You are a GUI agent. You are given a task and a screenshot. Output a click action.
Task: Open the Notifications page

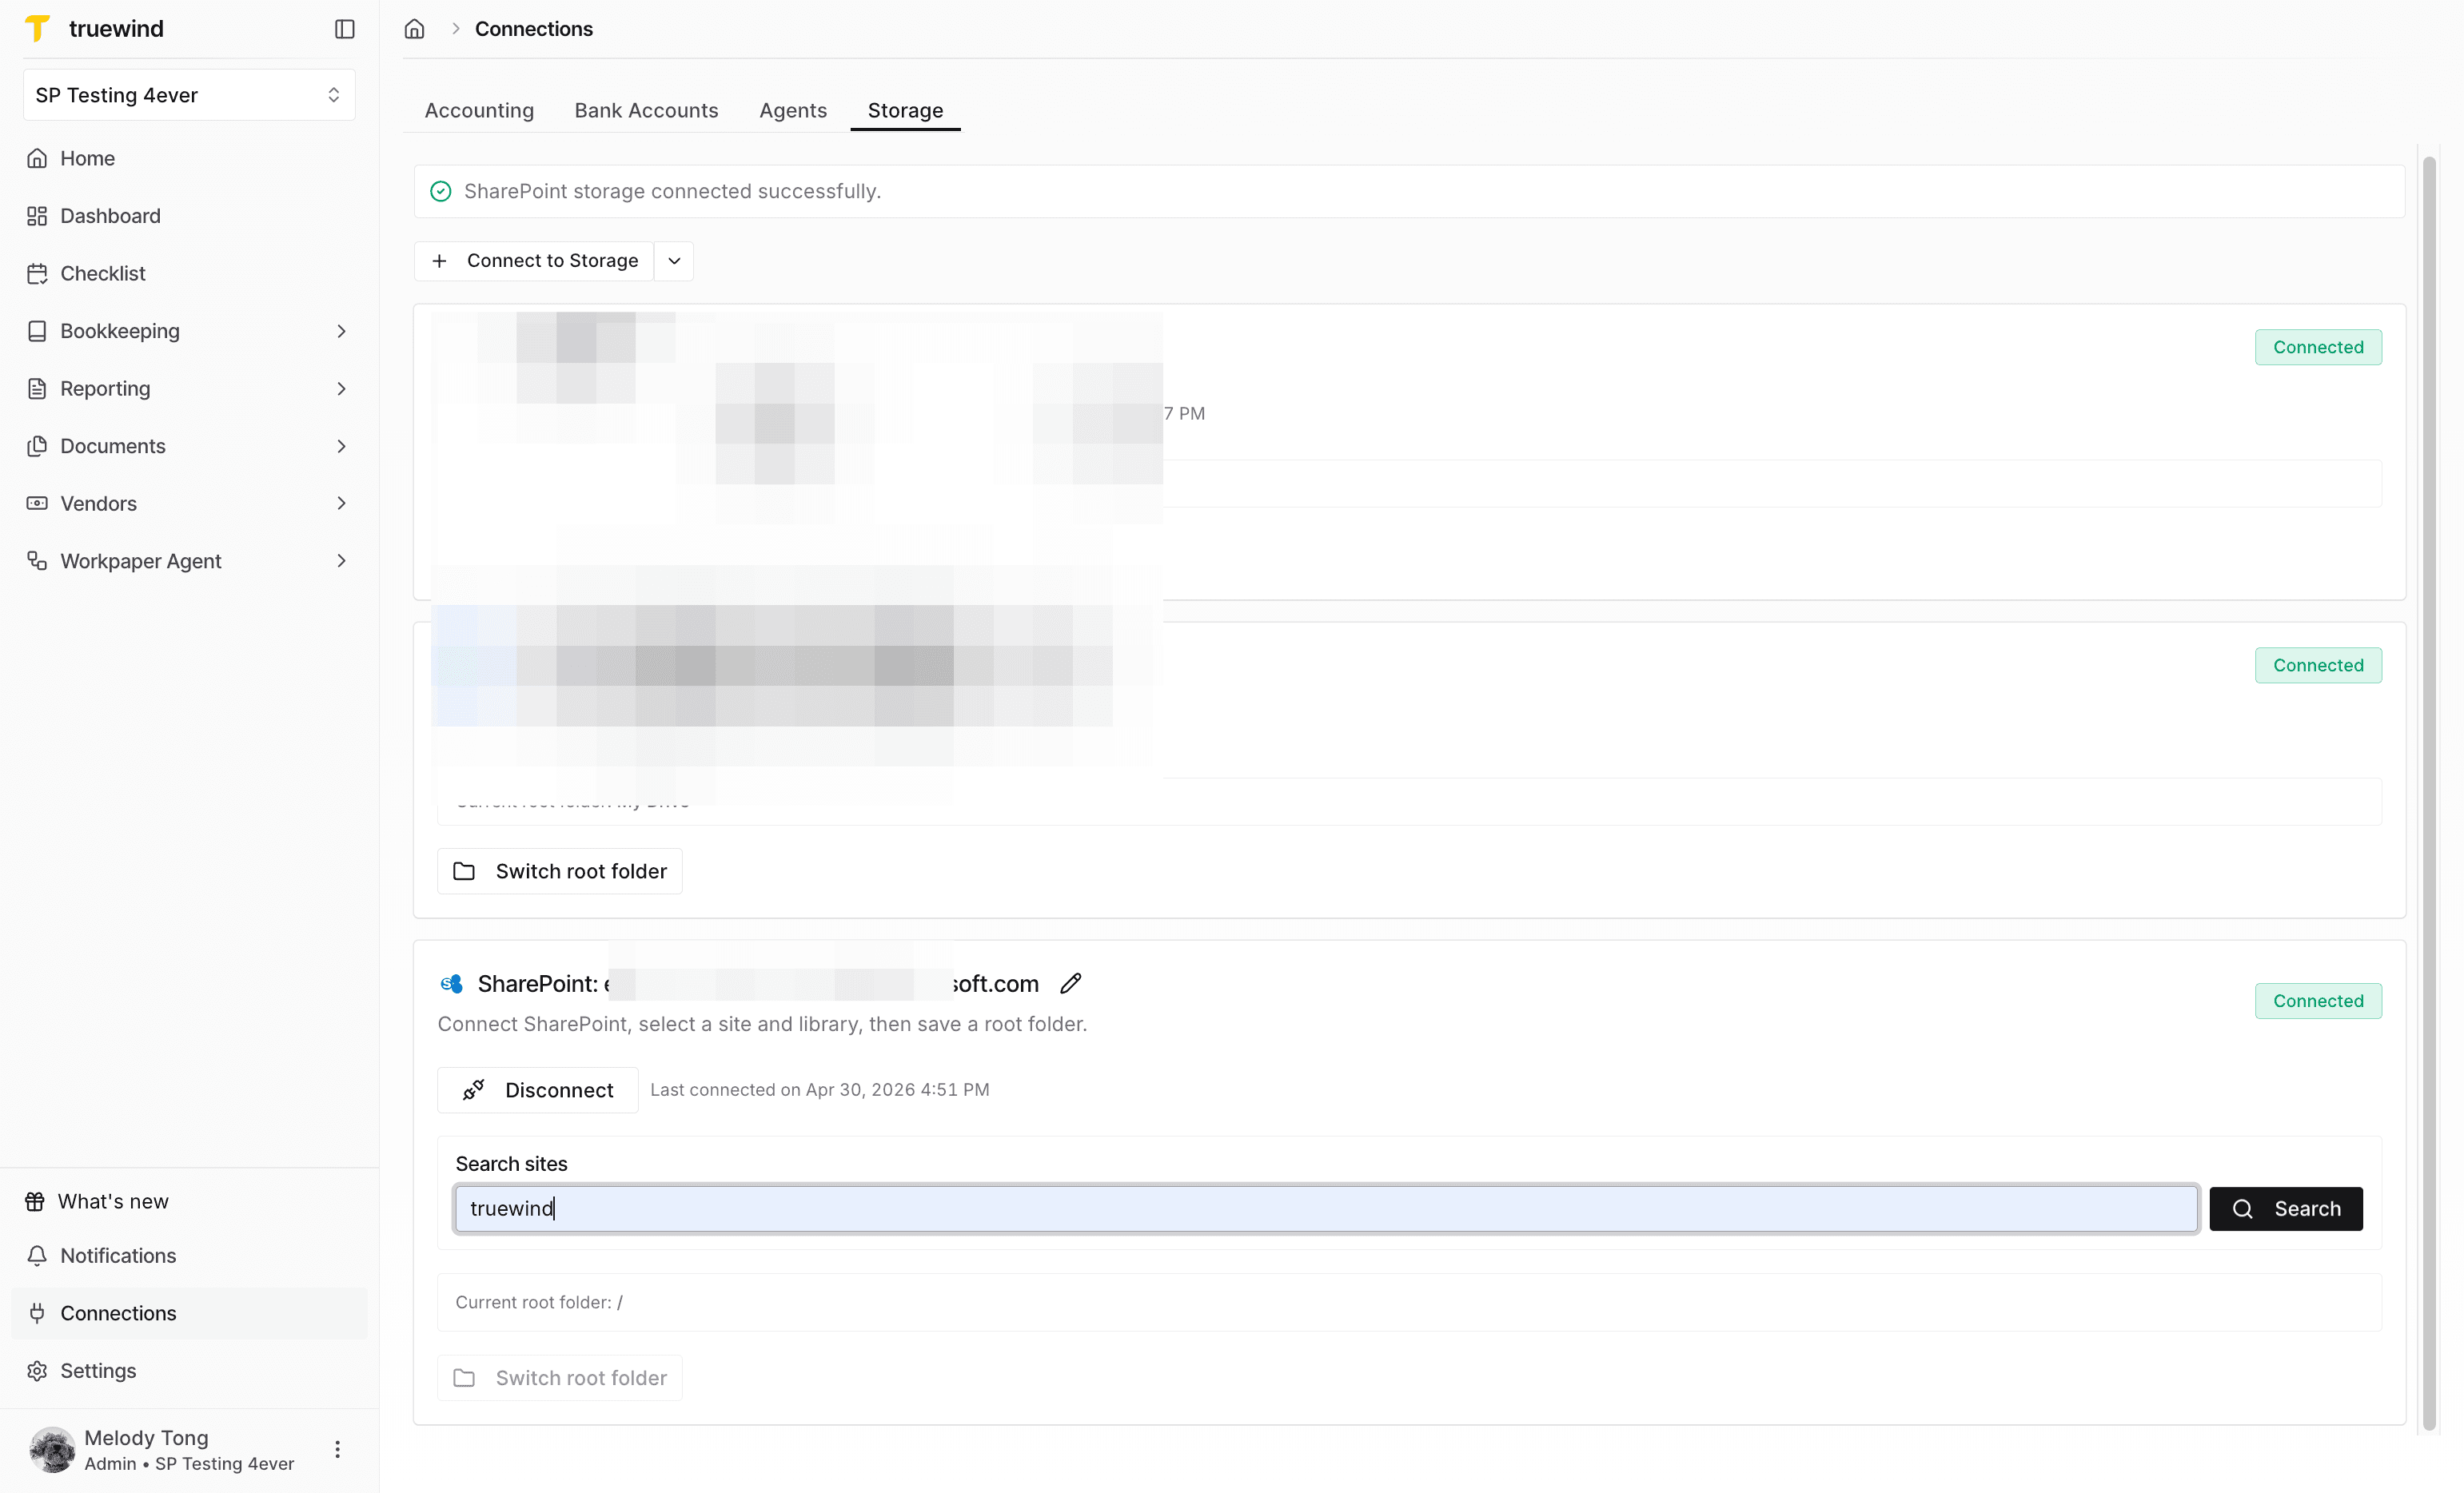(x=118, y=1255)
